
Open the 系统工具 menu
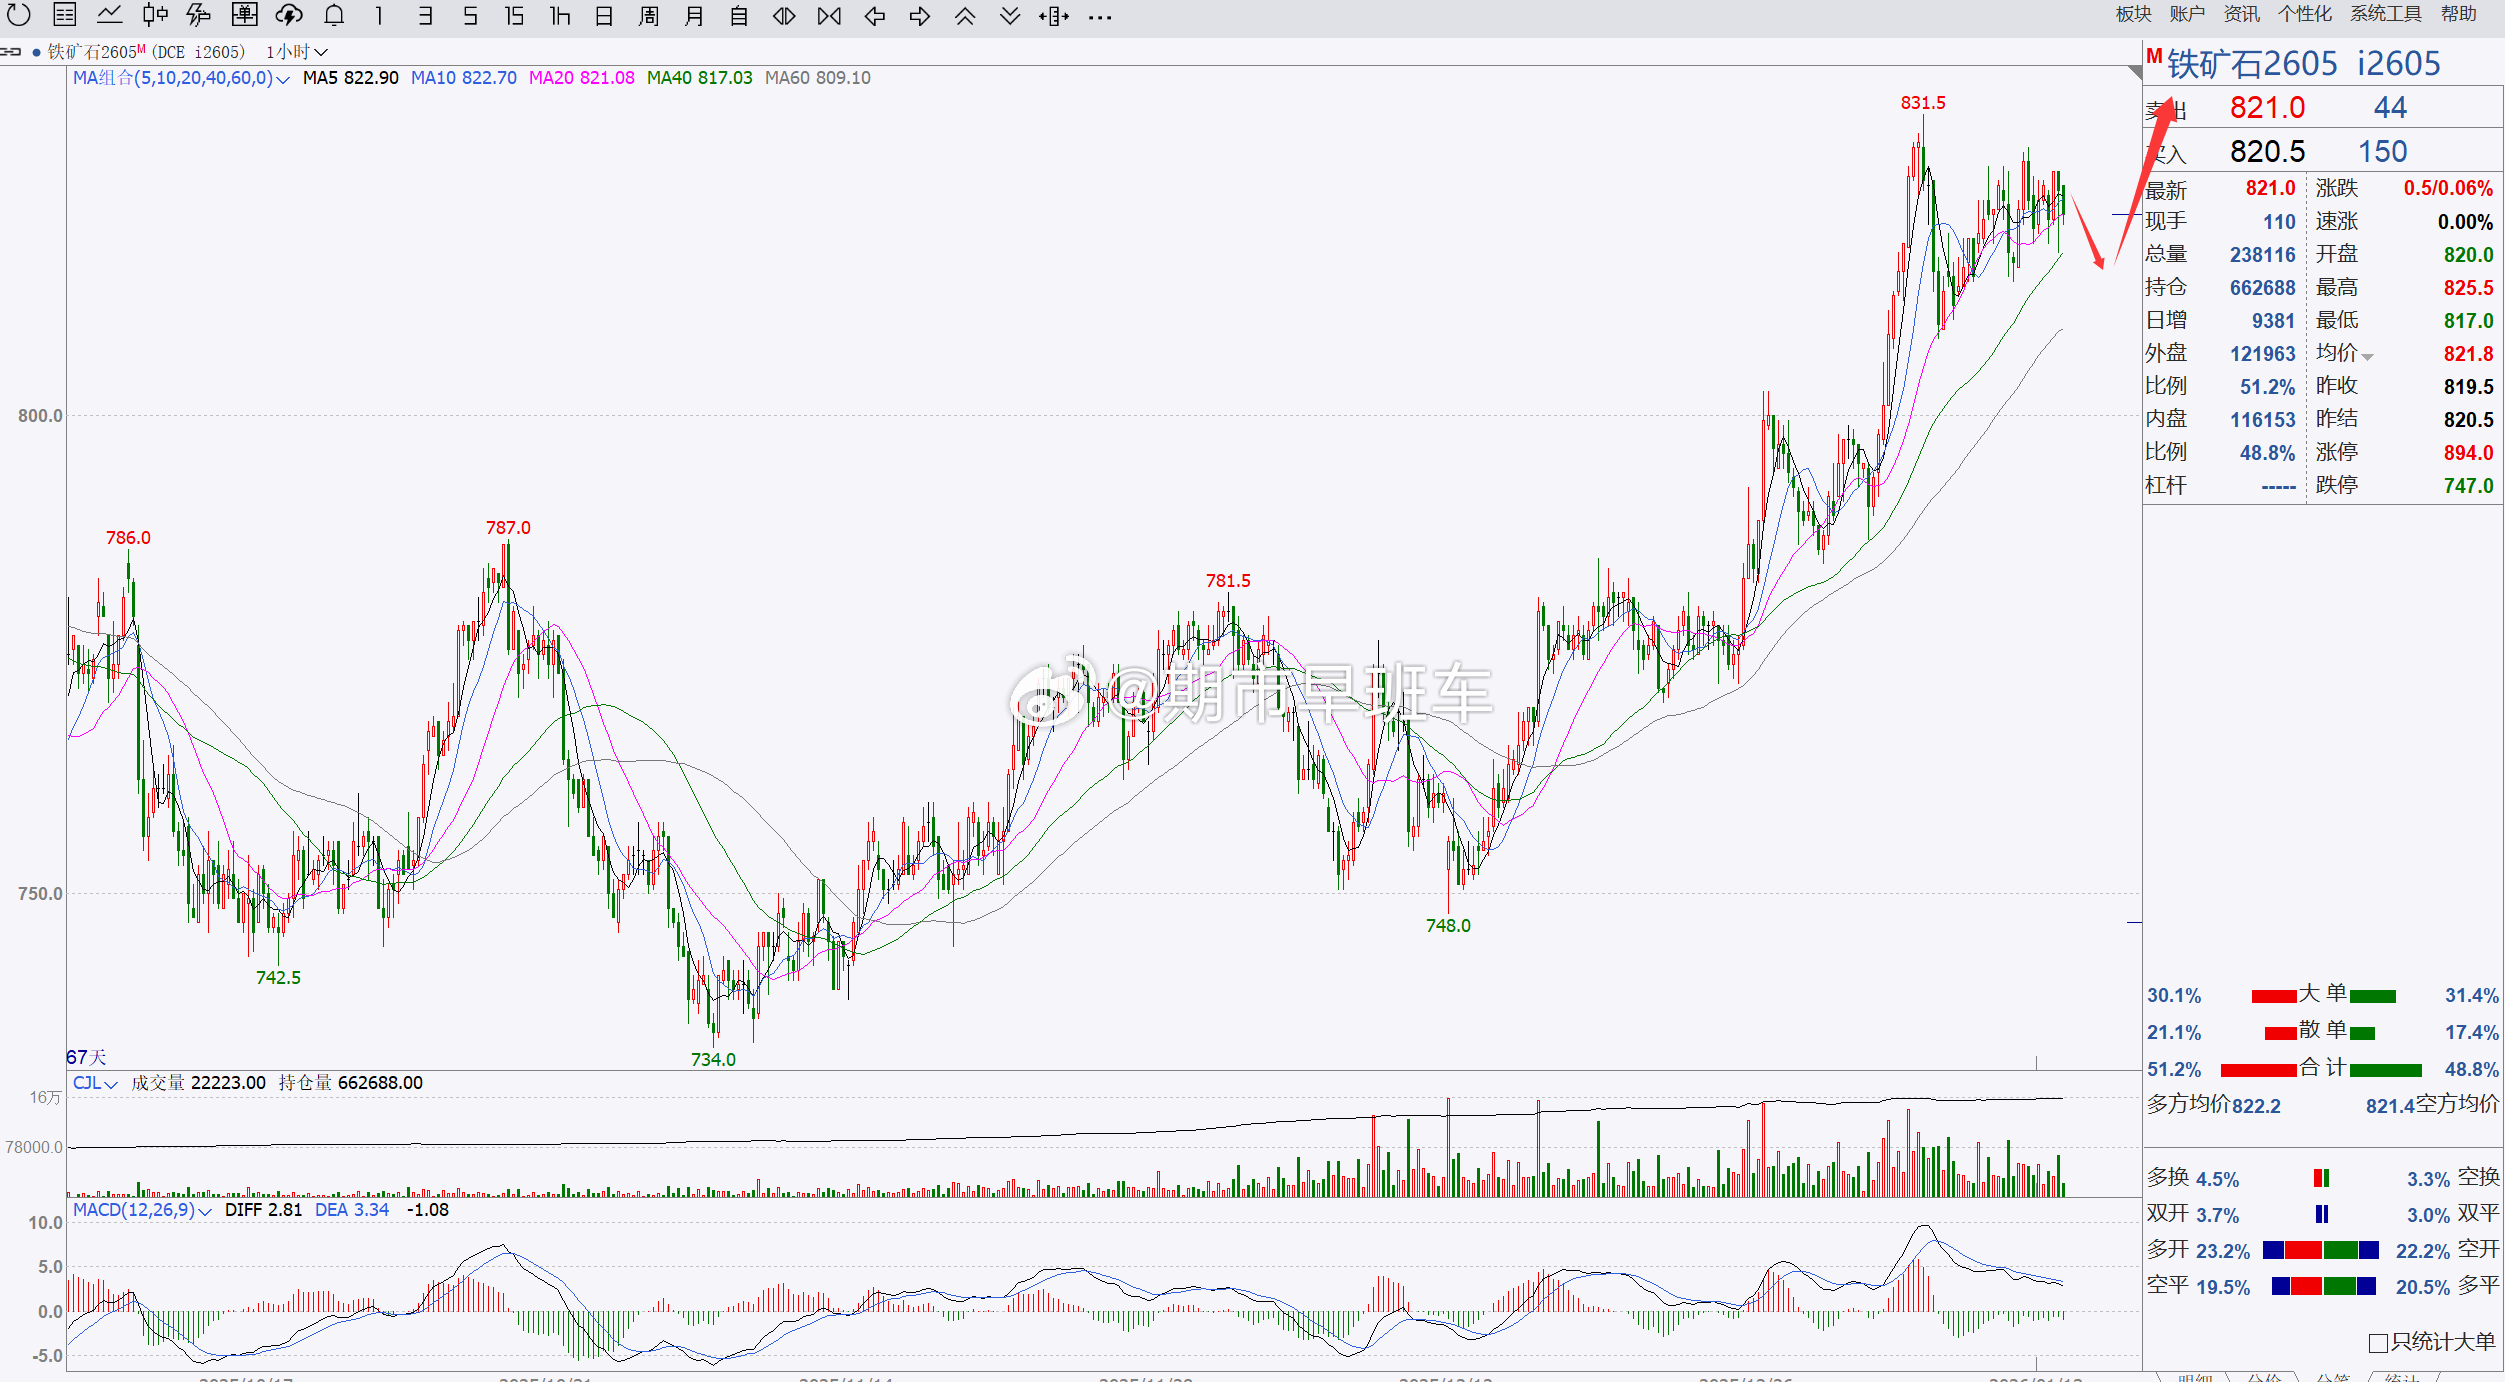(x=2385, y=14)
